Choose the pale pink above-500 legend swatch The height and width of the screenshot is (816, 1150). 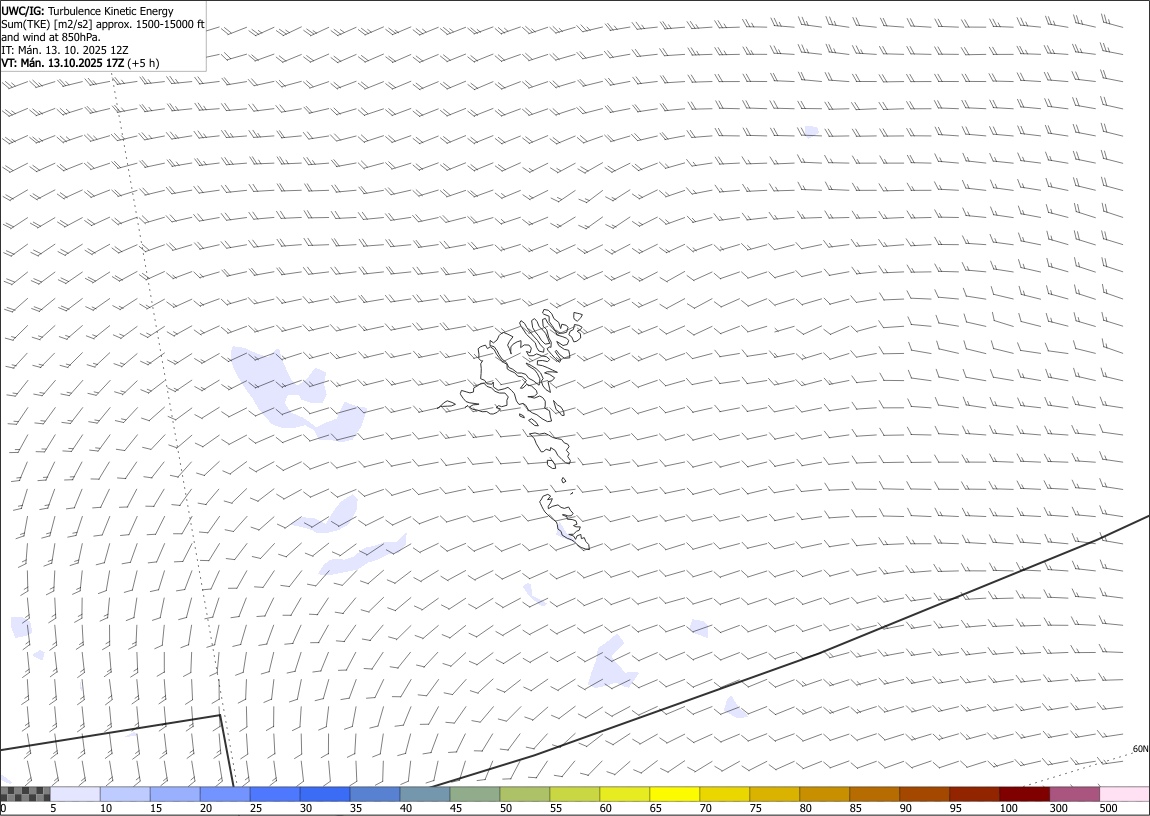coord(1124,794)
